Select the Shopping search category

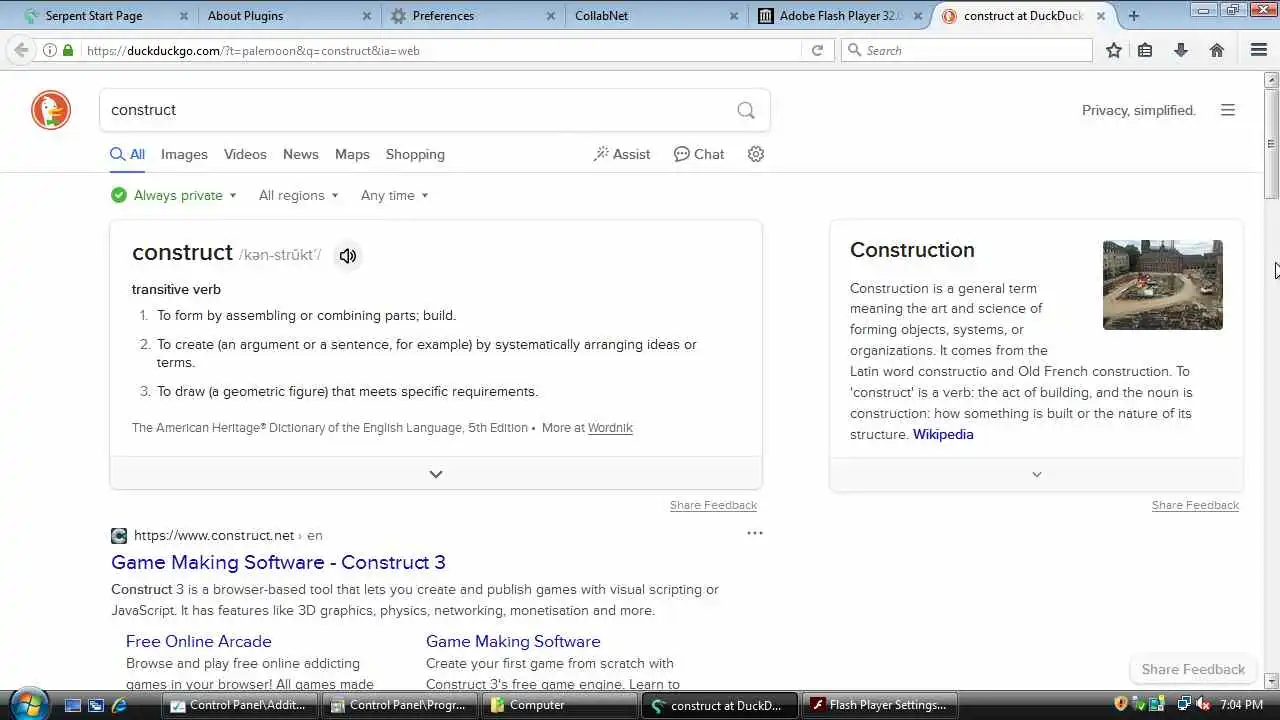(415, 154)
